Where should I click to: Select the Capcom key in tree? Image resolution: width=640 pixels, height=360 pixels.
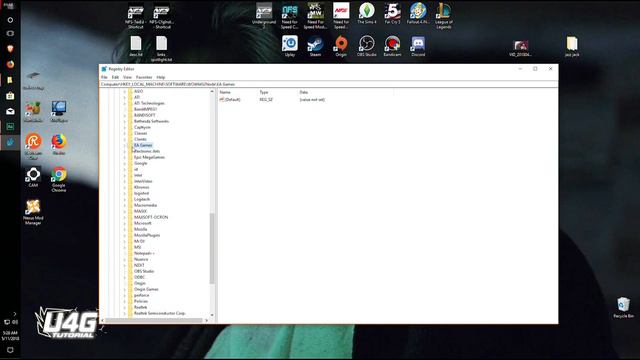pos(142,127)
